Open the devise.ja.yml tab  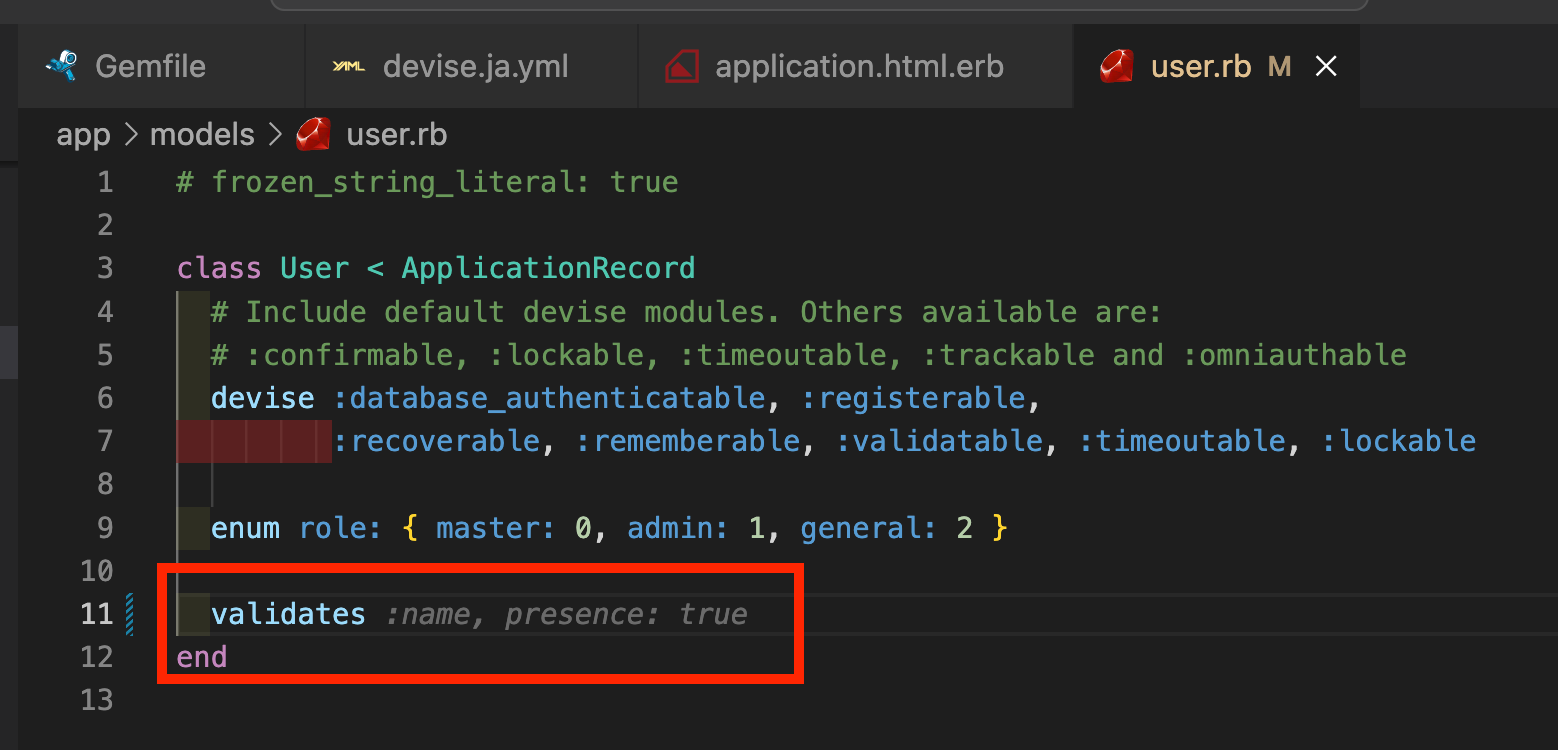pyautogui.click(x=475, y=67)
